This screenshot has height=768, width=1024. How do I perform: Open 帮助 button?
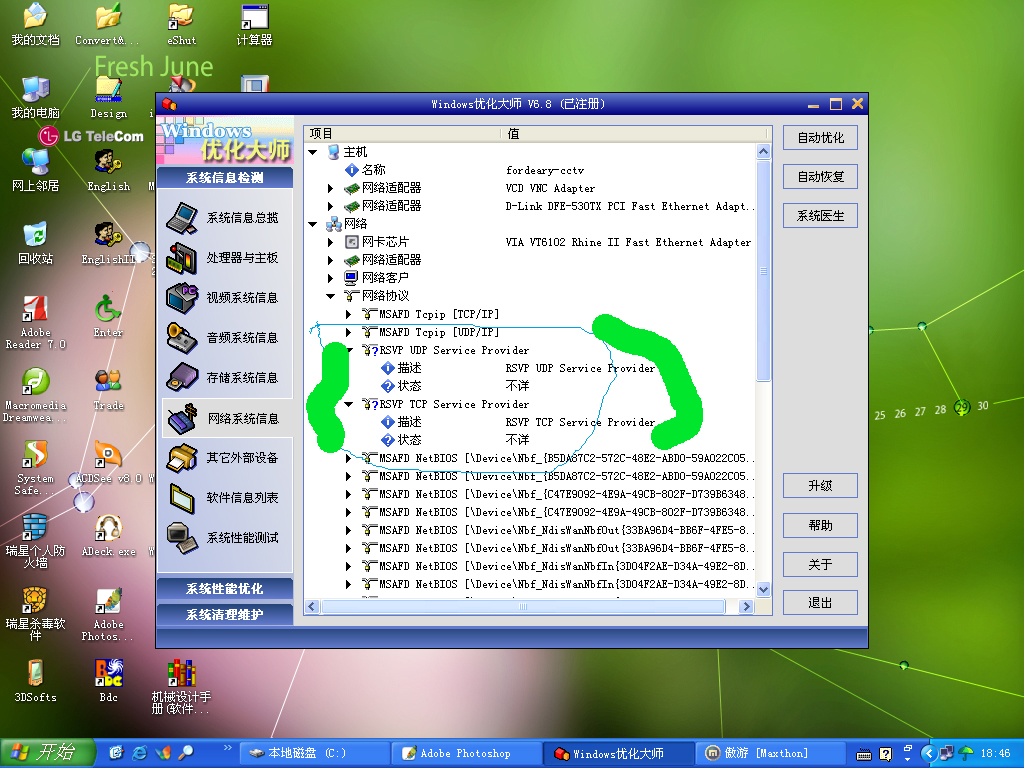tap(820, 525)
